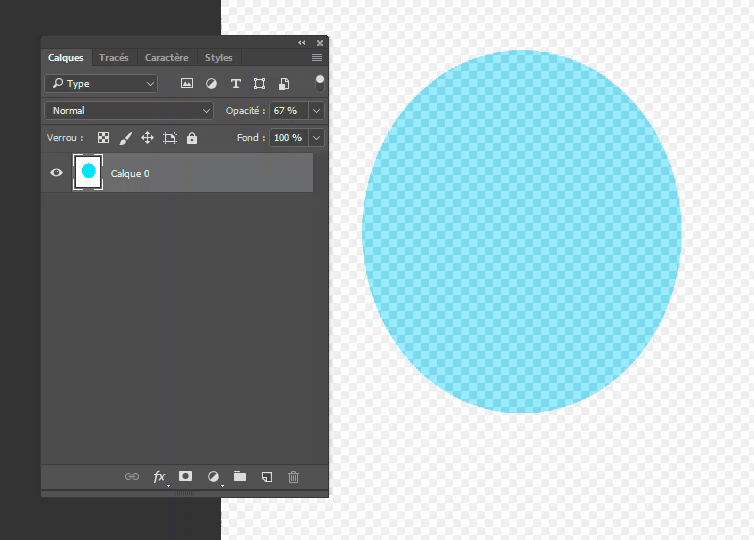
Task: Lock layer position move icon
Action: pos(147,138)
